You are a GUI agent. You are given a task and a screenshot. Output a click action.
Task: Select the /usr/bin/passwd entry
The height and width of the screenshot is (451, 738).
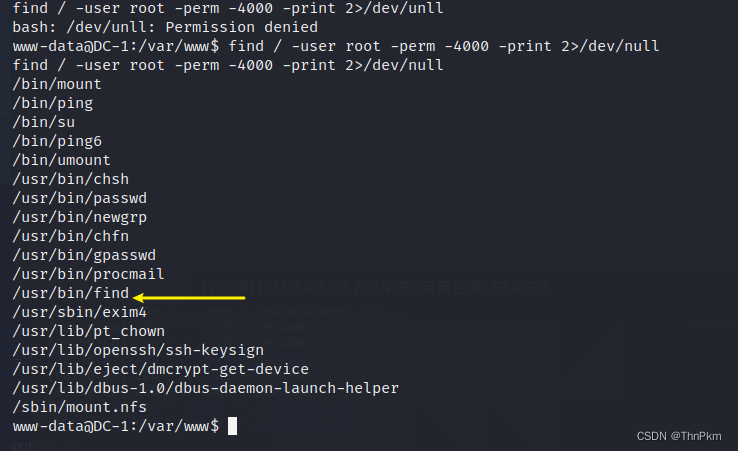(x=79, y=198)
